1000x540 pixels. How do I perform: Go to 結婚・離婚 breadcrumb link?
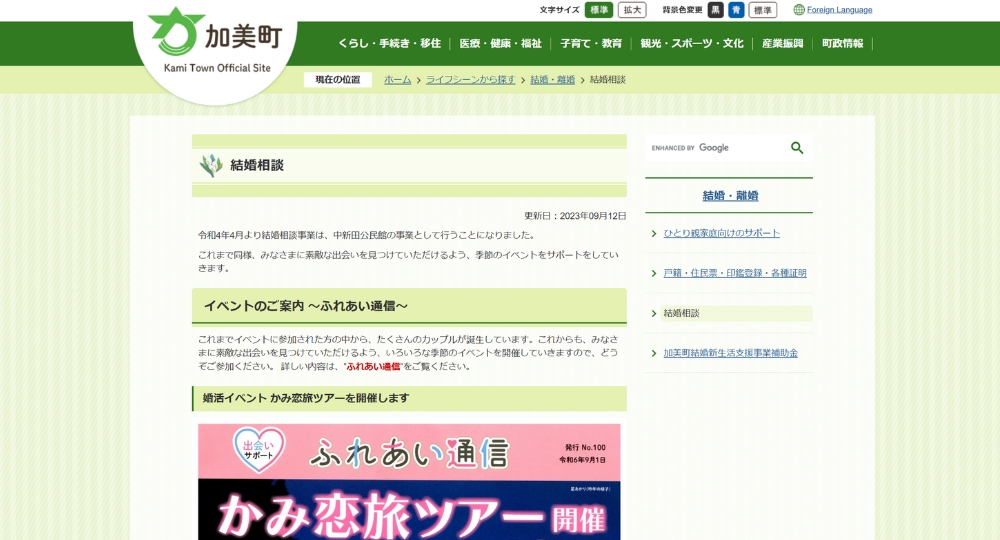click(x=552, y=80)
